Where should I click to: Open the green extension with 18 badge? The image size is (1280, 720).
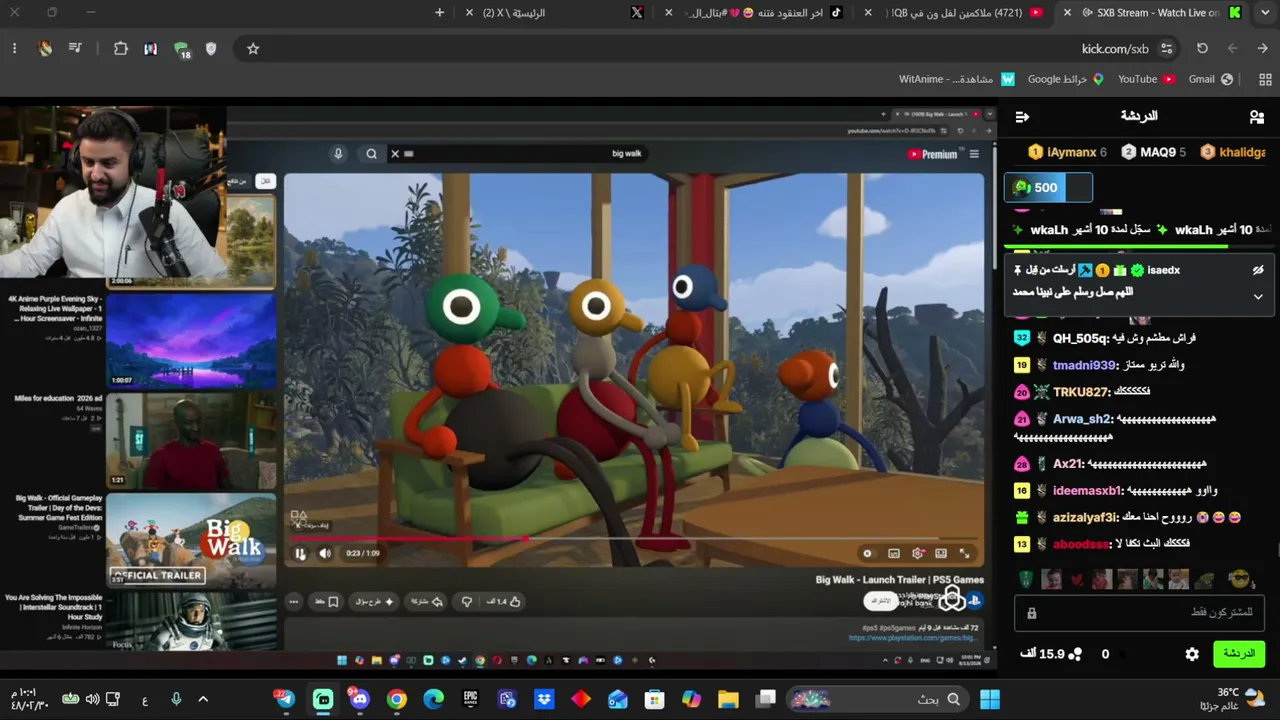click(x=181, y=49)
